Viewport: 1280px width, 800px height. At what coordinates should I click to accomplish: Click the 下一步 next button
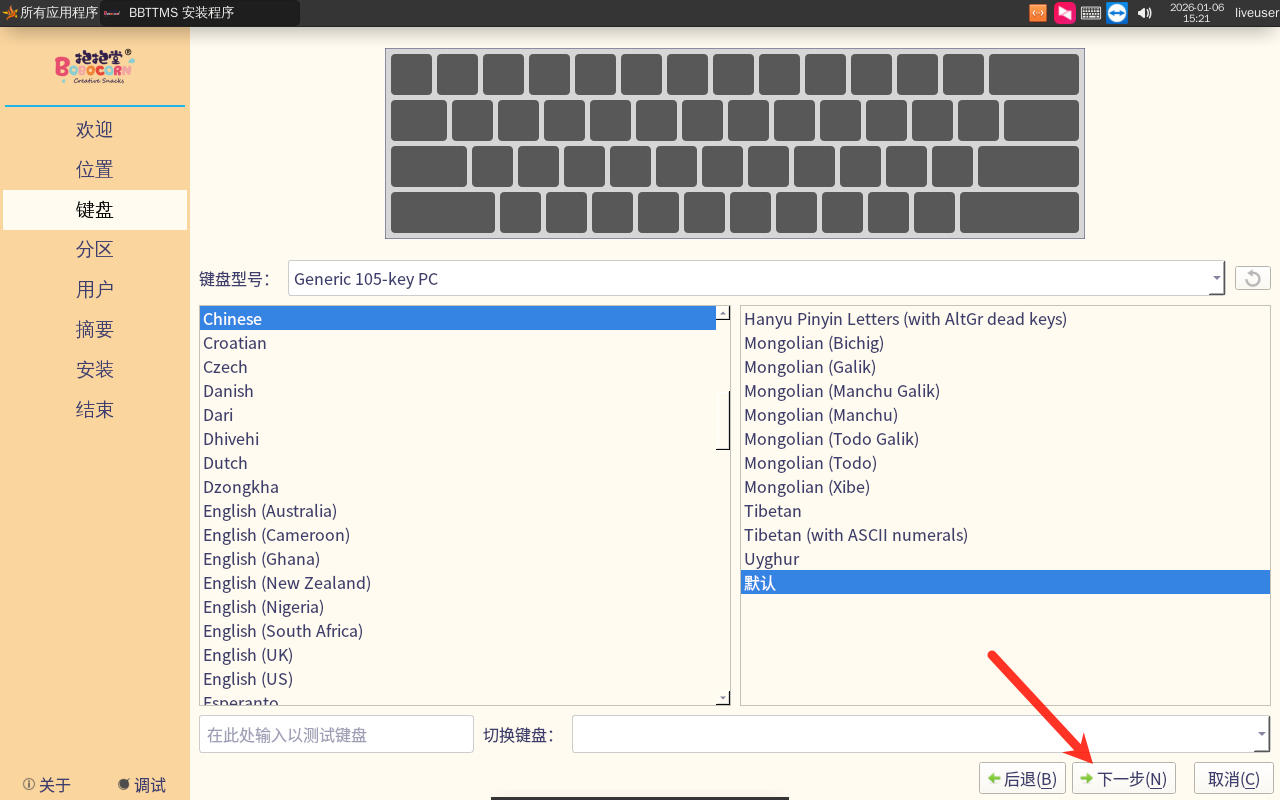(1123, 779)
